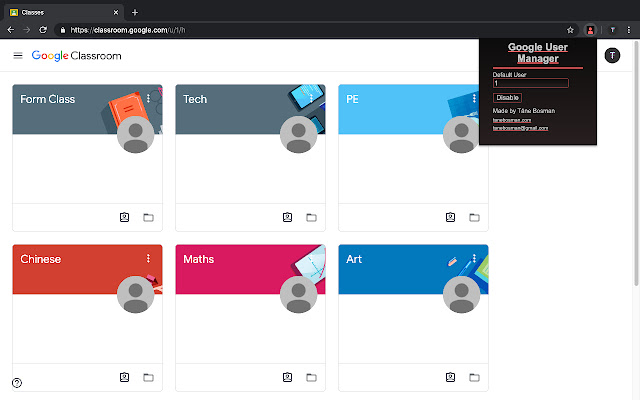Expand the Form Class three-dot options
640x400 pixels.
pyautogui.click(x=148, y=99)
